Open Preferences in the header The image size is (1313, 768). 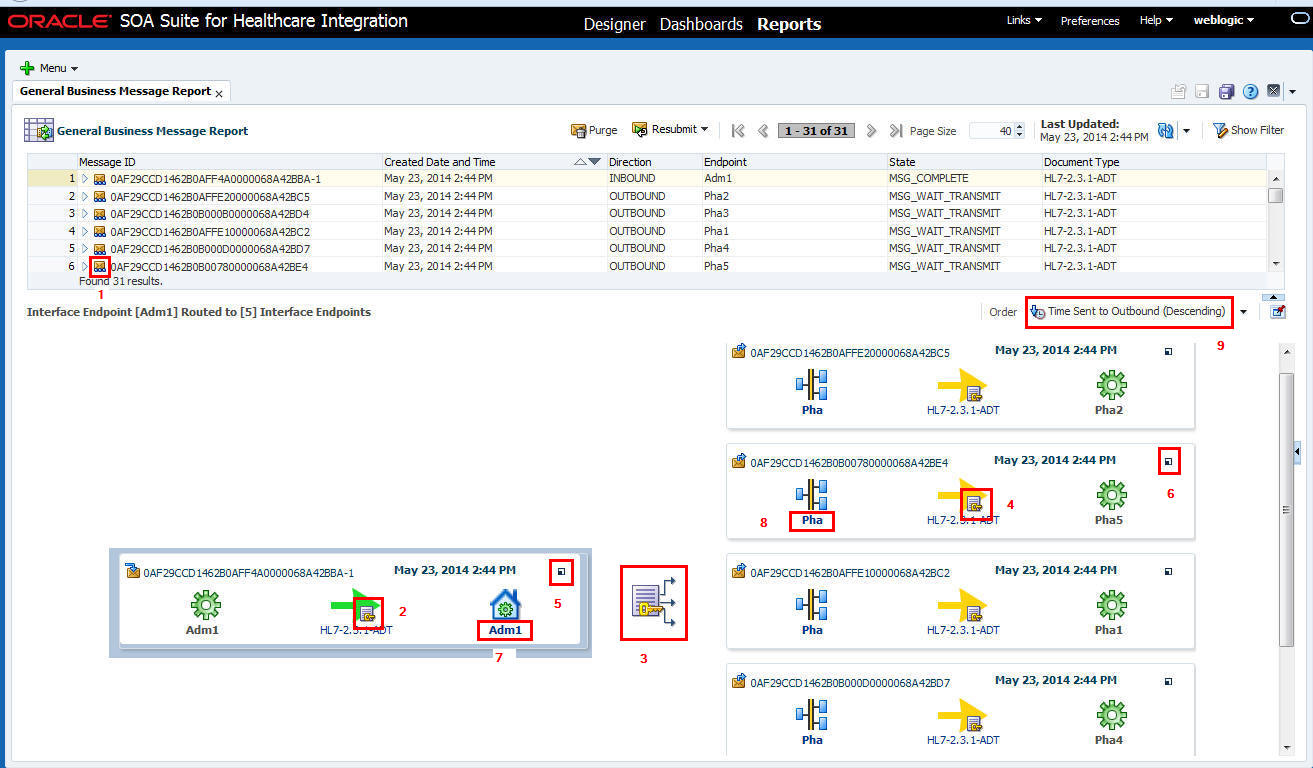pyautogui.click(x=1090, y=20)
